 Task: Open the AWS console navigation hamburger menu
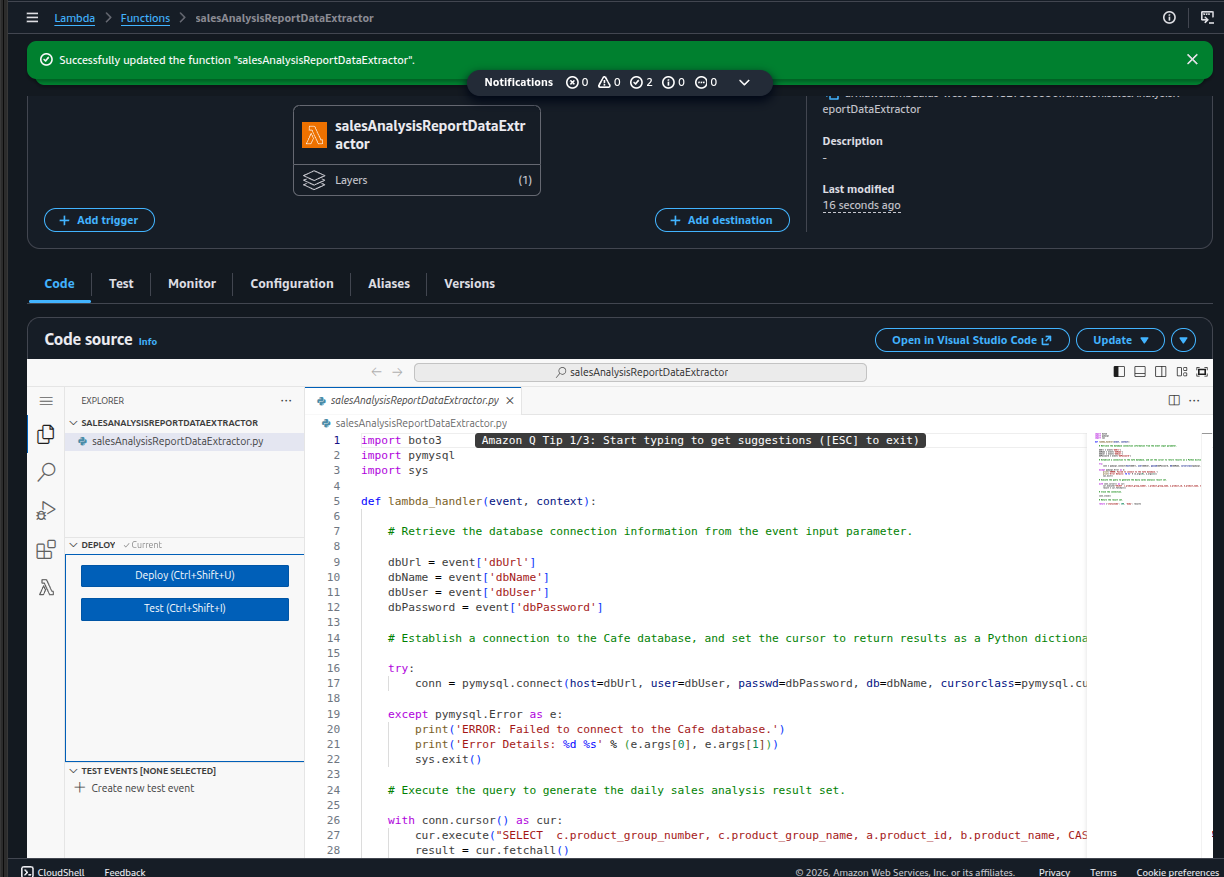[32, 18]
